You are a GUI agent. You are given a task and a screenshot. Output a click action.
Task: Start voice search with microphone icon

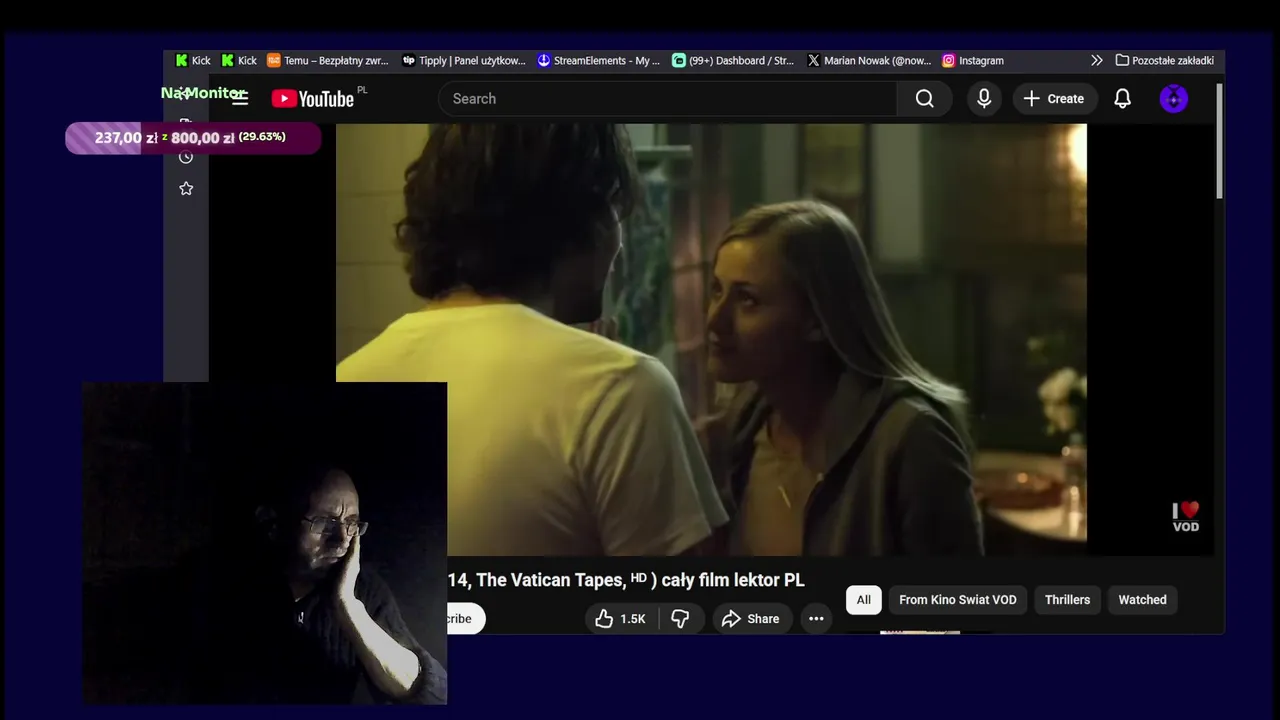[984, 98]
